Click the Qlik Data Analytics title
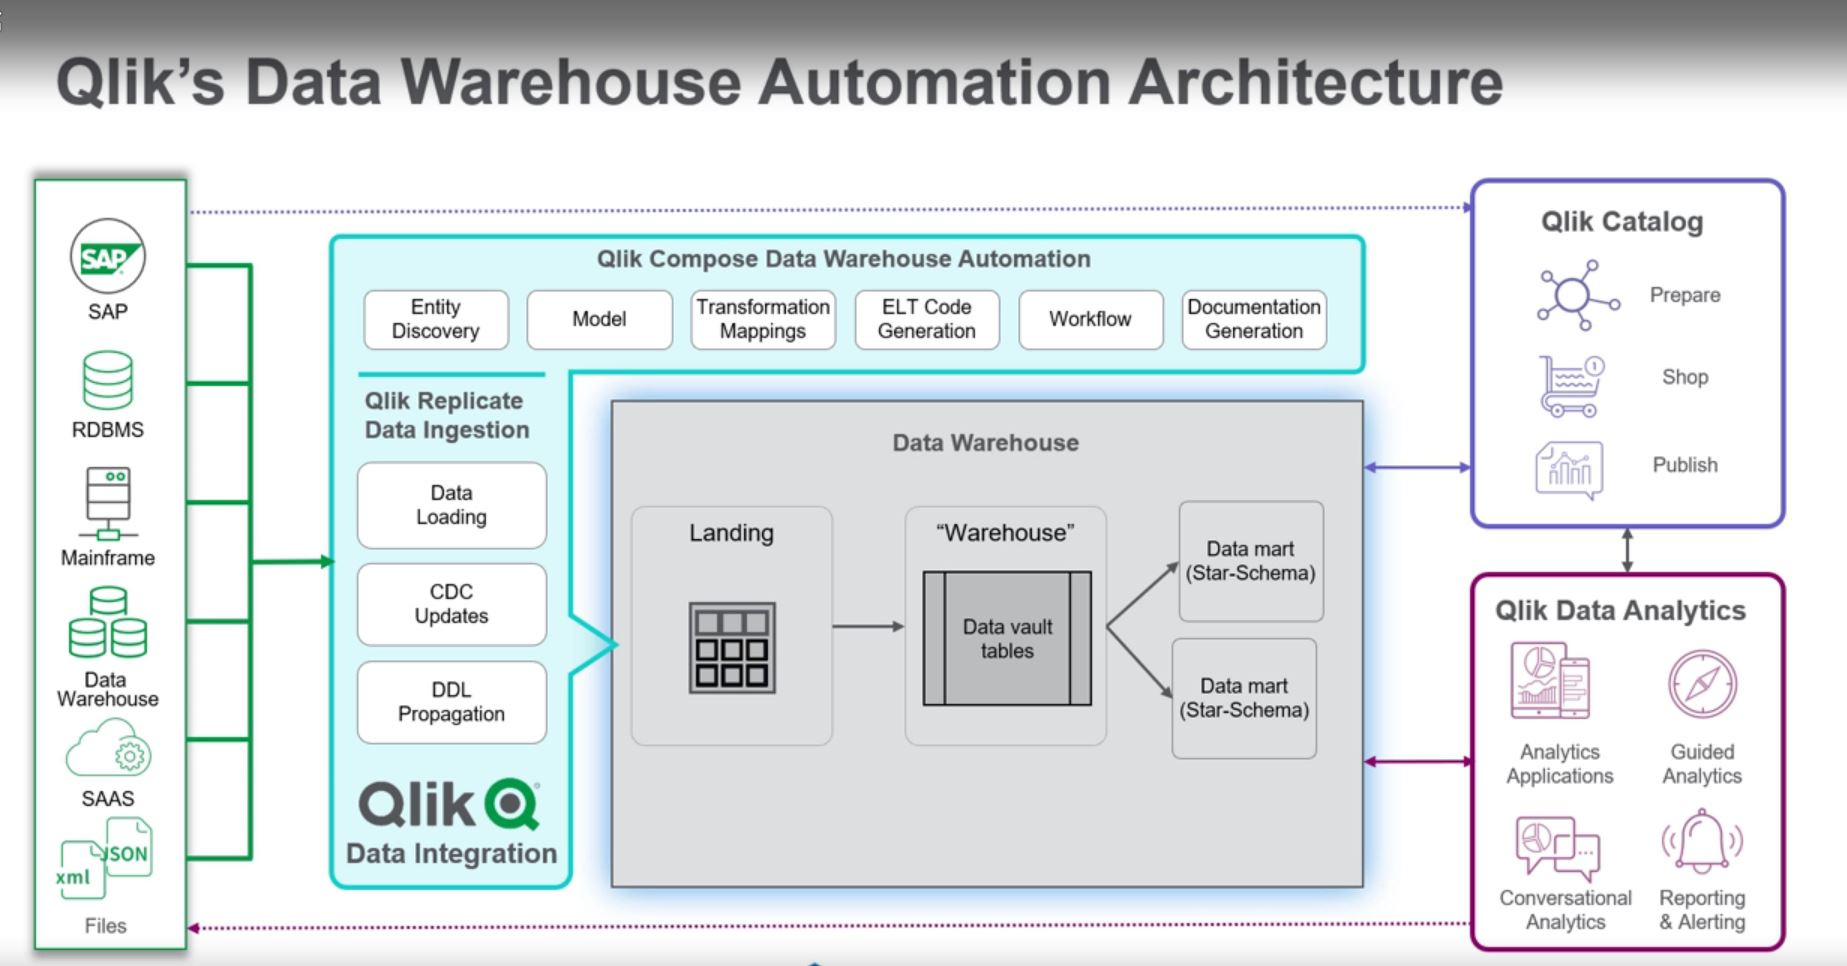 tap(1620, 611)
